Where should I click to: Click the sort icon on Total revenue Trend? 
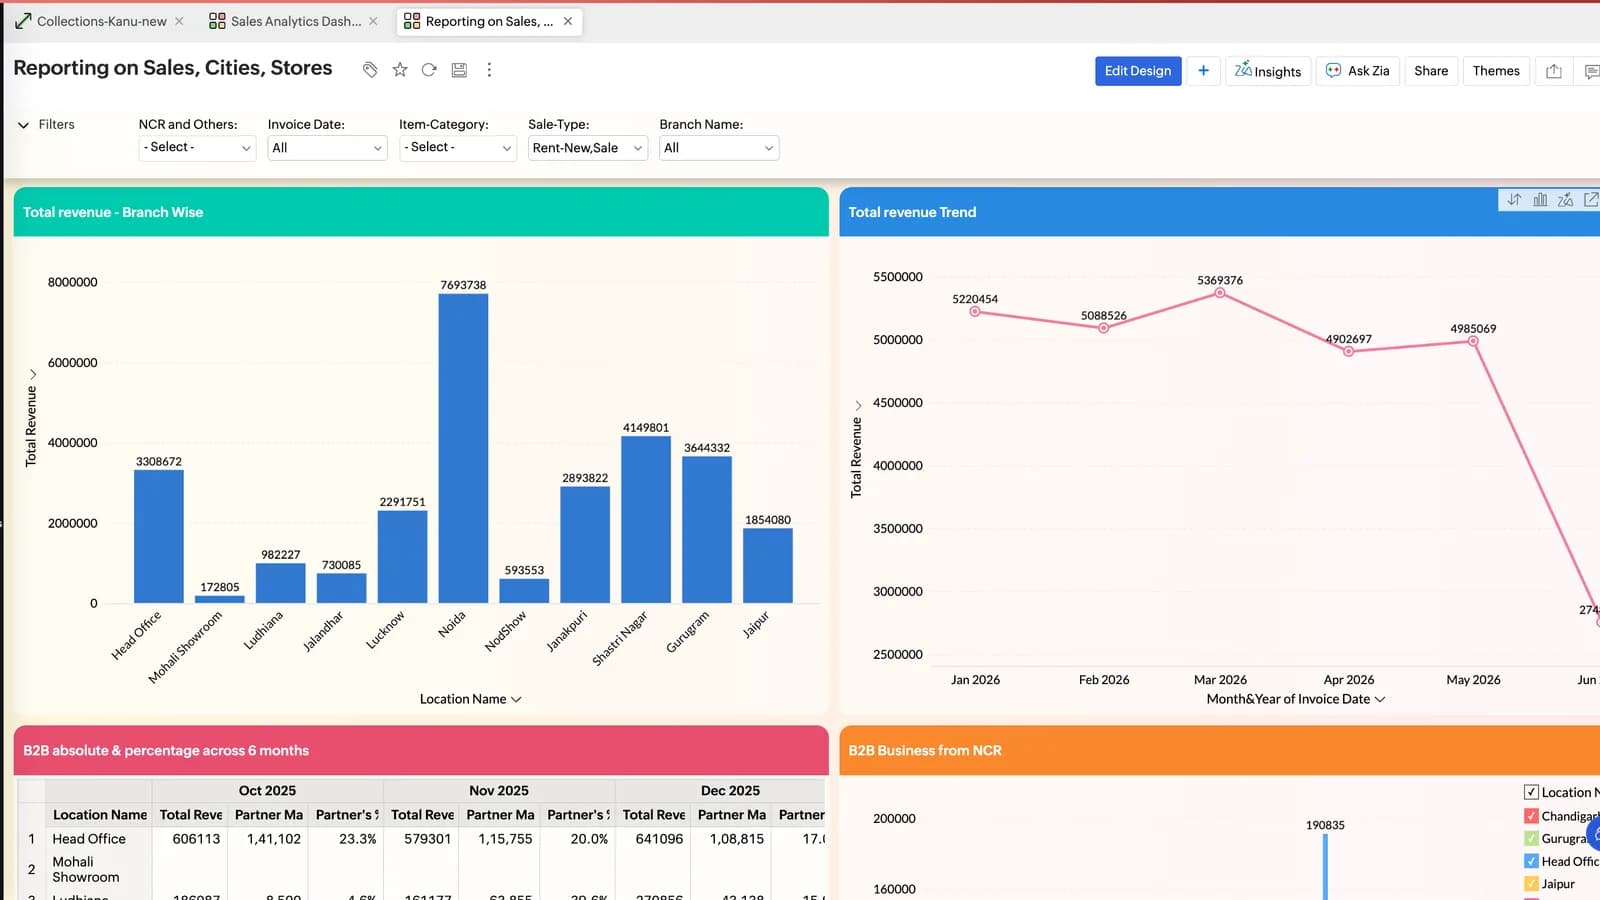pos(1514,200)
